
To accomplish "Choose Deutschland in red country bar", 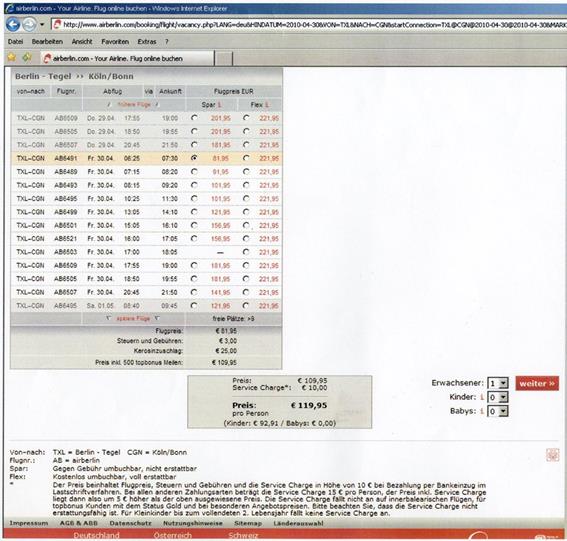I will (x=96, y=535).
